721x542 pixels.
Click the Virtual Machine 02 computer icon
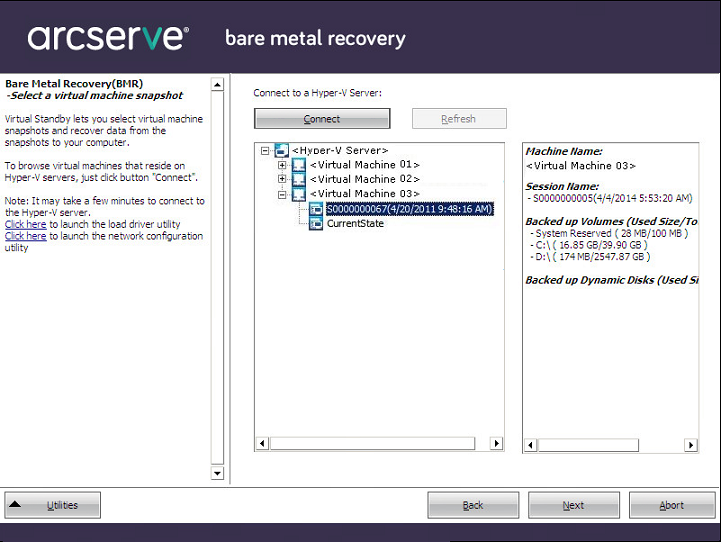pos(298,180)
